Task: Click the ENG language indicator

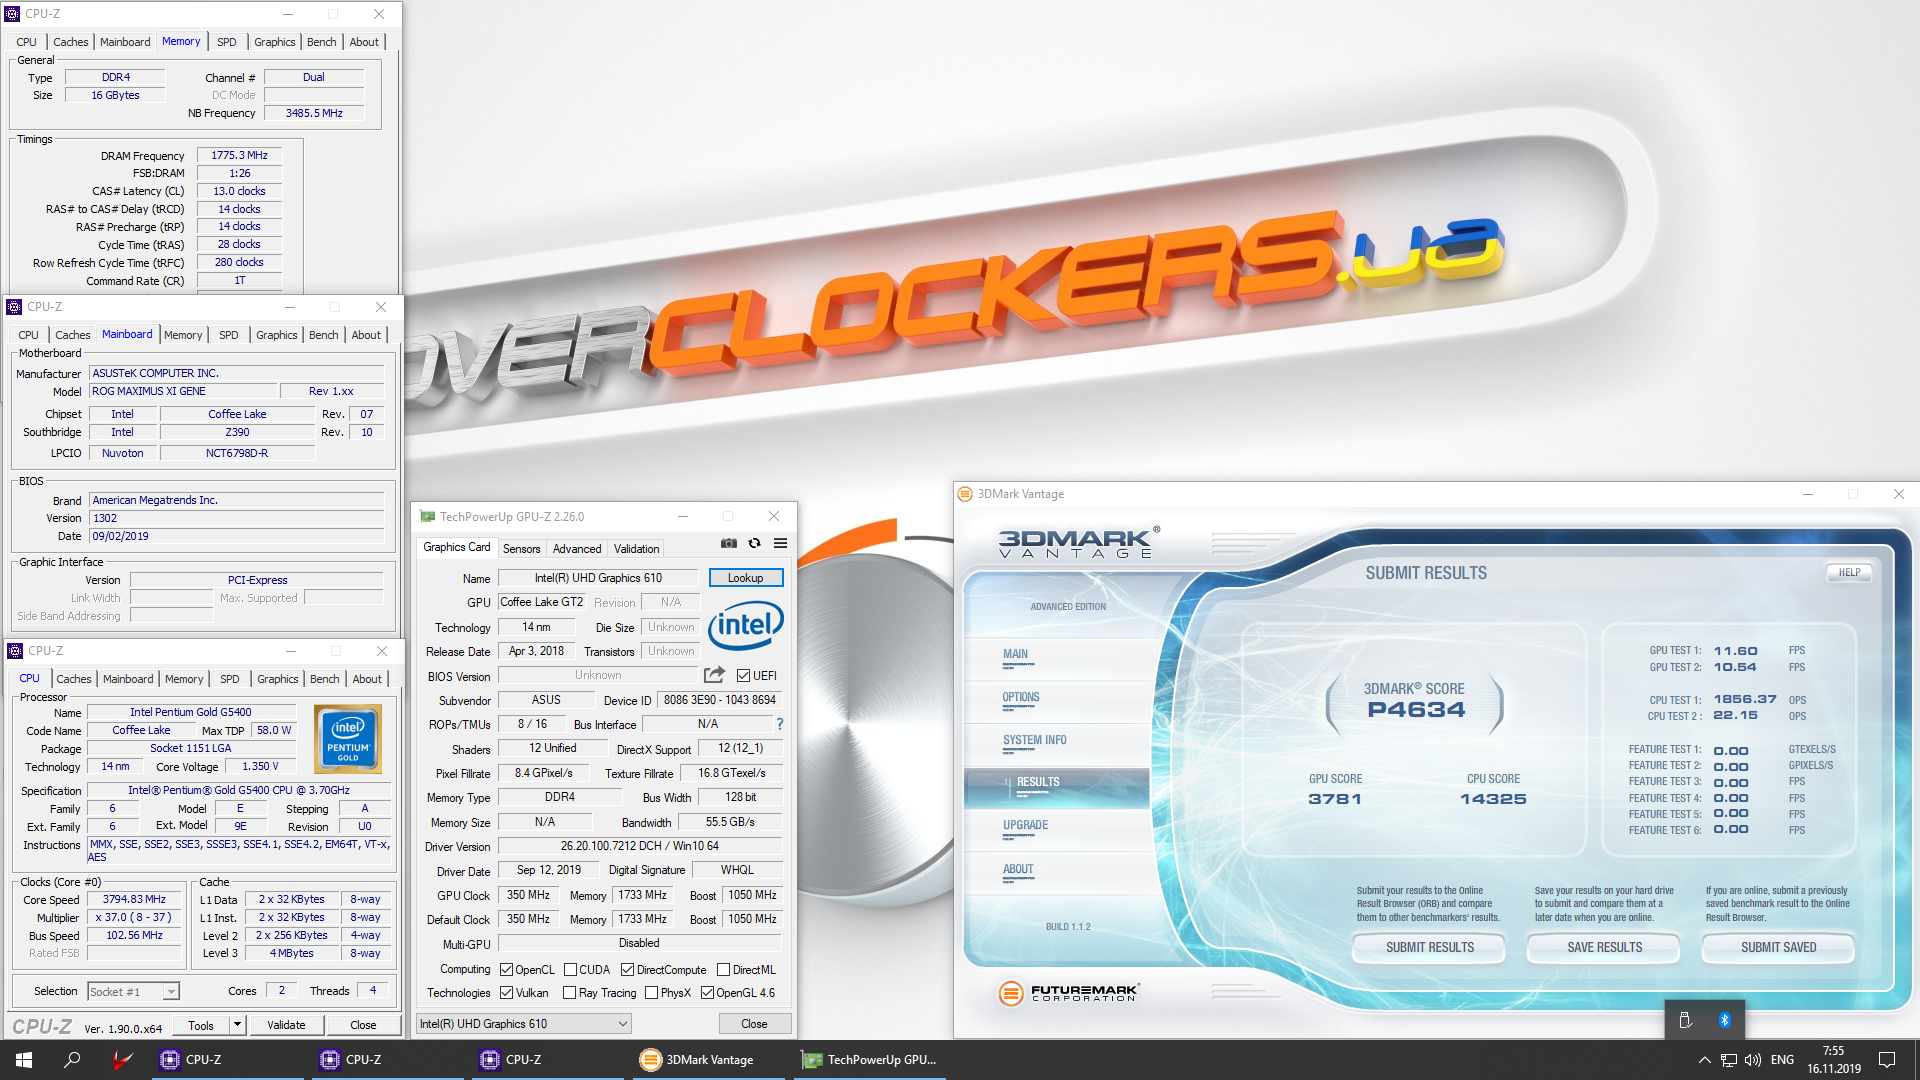Action: coord(1782,1060)
